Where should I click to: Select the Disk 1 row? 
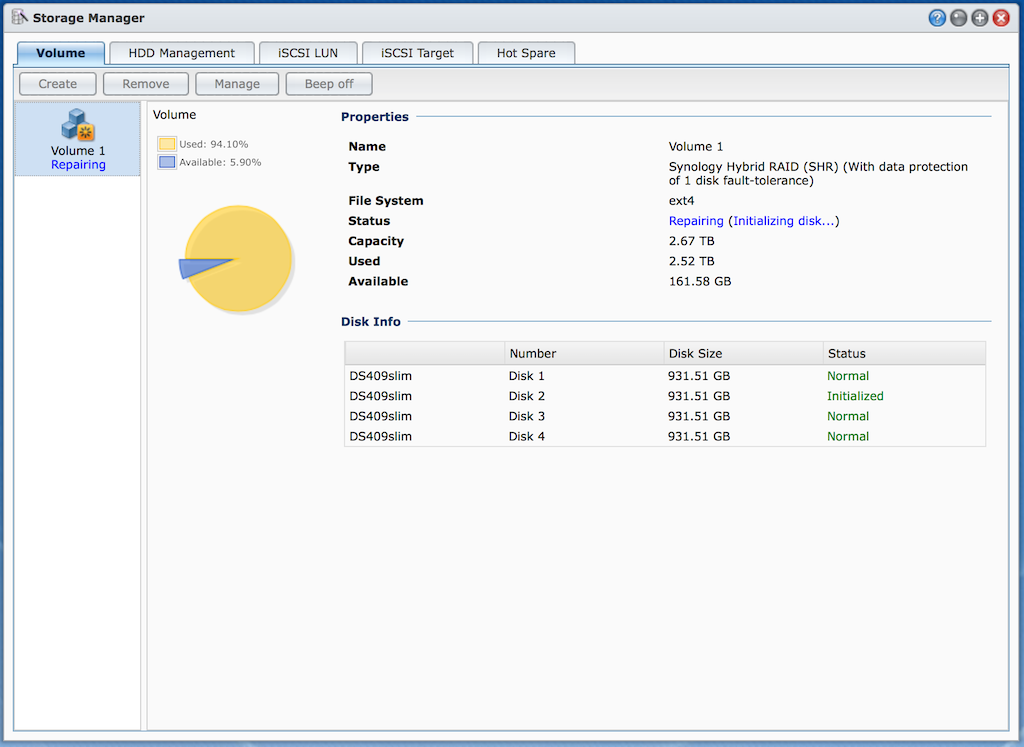(x=665, y=375)
